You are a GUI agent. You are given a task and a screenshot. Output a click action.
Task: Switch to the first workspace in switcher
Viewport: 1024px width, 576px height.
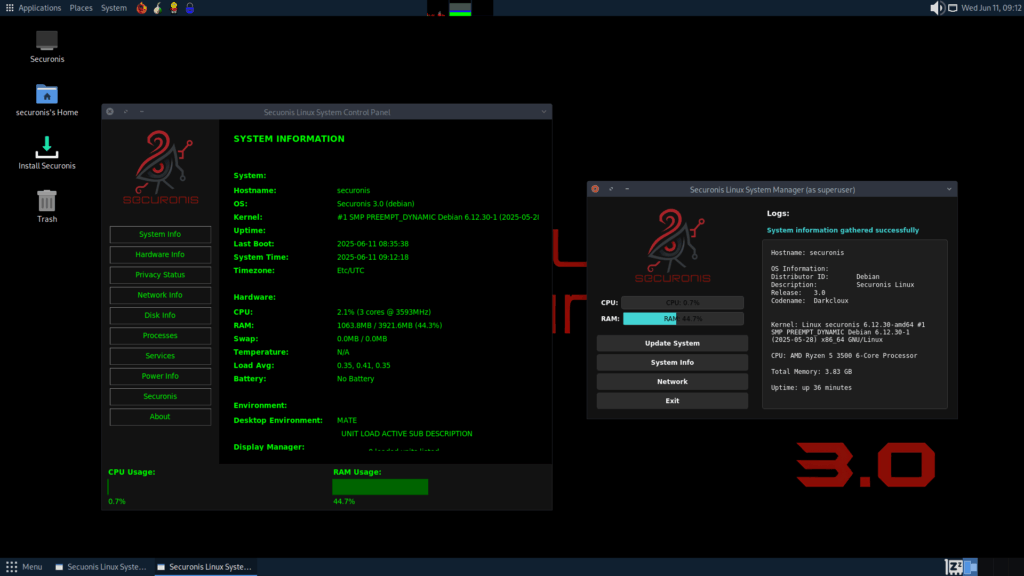point(970,567)
